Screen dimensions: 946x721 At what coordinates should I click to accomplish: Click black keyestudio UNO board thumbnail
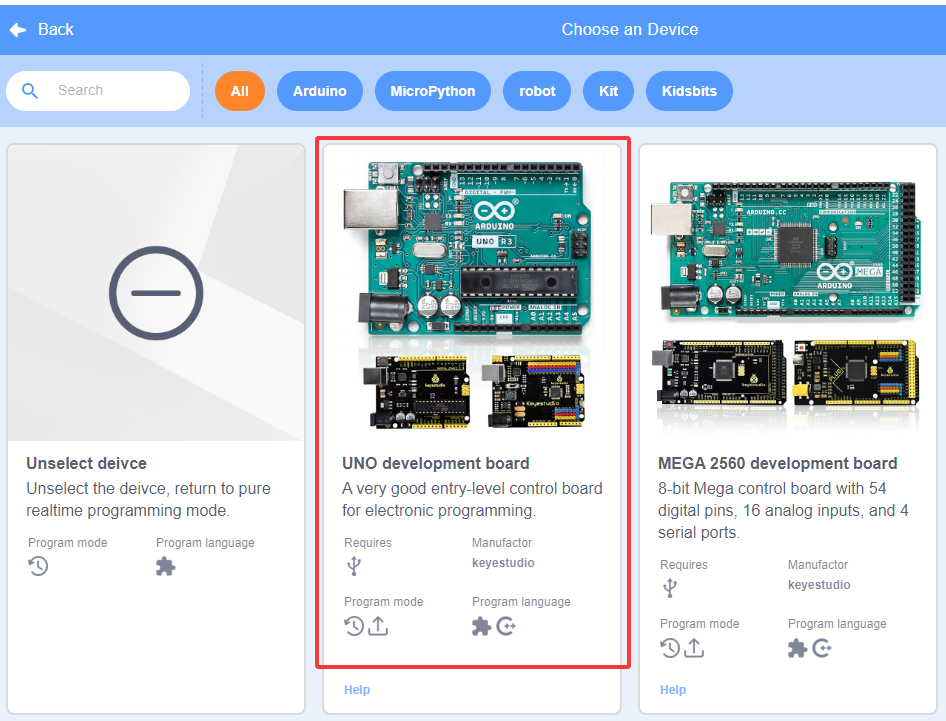(416, 392)
